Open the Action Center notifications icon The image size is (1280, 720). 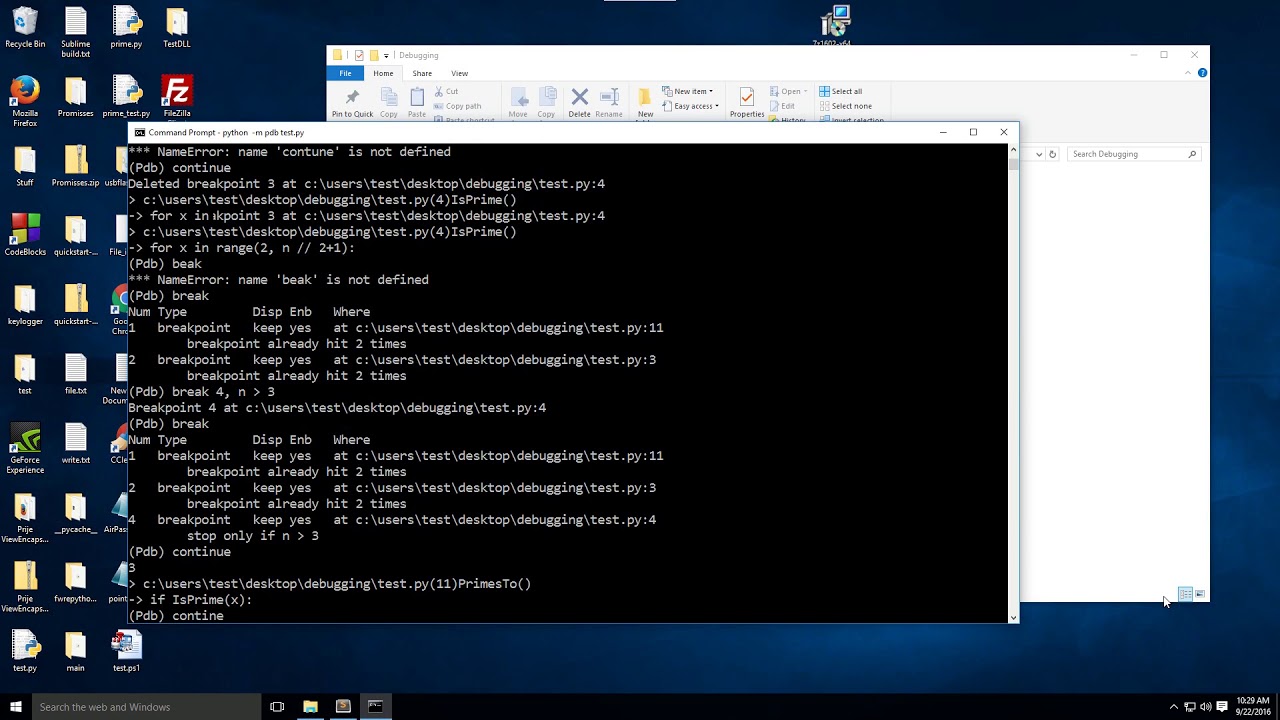click(x=1222, y=707)
